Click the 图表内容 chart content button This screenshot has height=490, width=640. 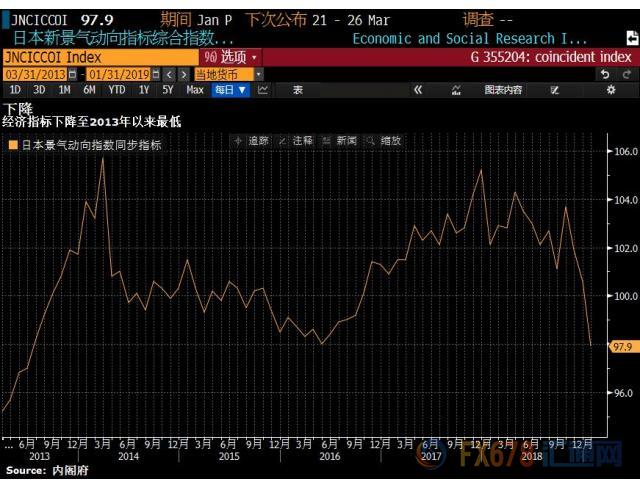pos(503,90)
